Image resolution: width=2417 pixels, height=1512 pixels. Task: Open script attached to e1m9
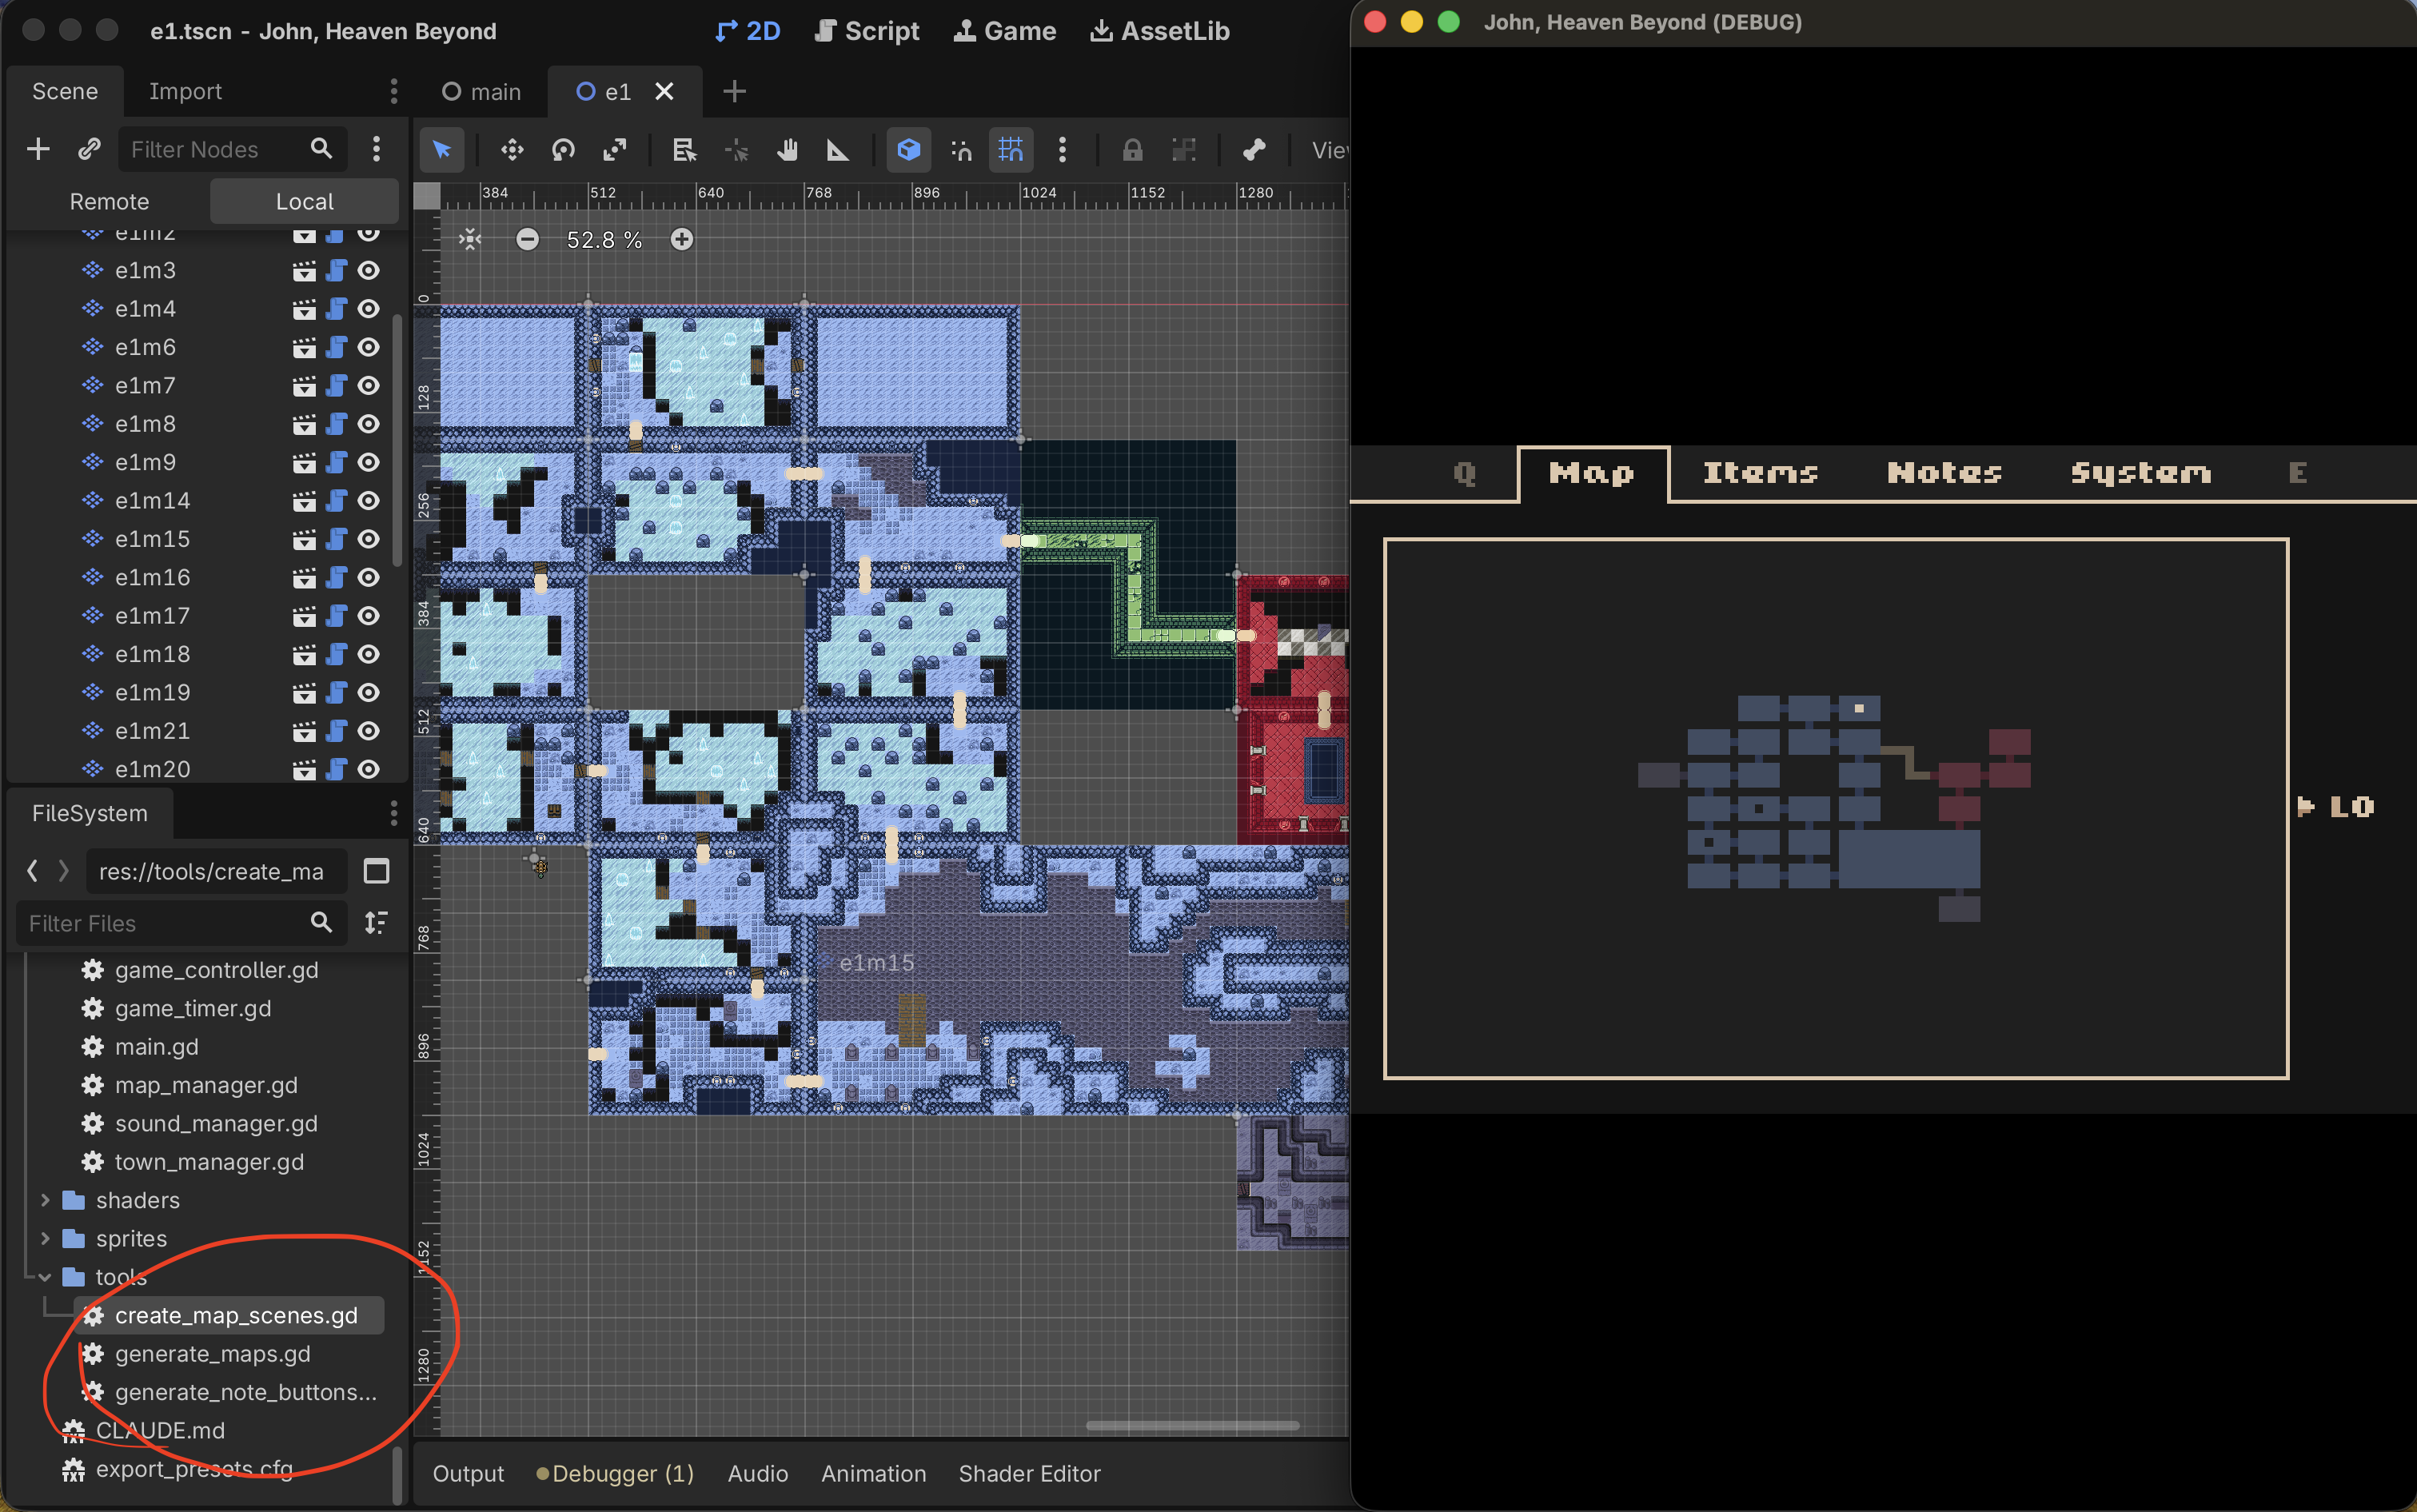336,462
